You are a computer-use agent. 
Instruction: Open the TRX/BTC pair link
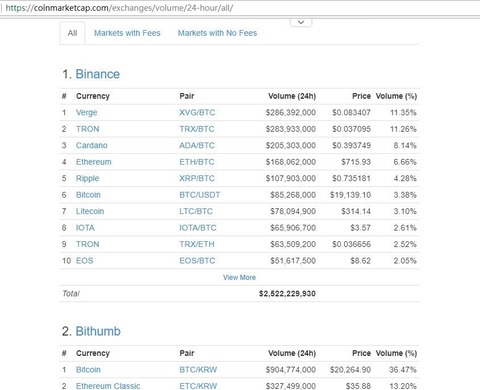[197, 129]
